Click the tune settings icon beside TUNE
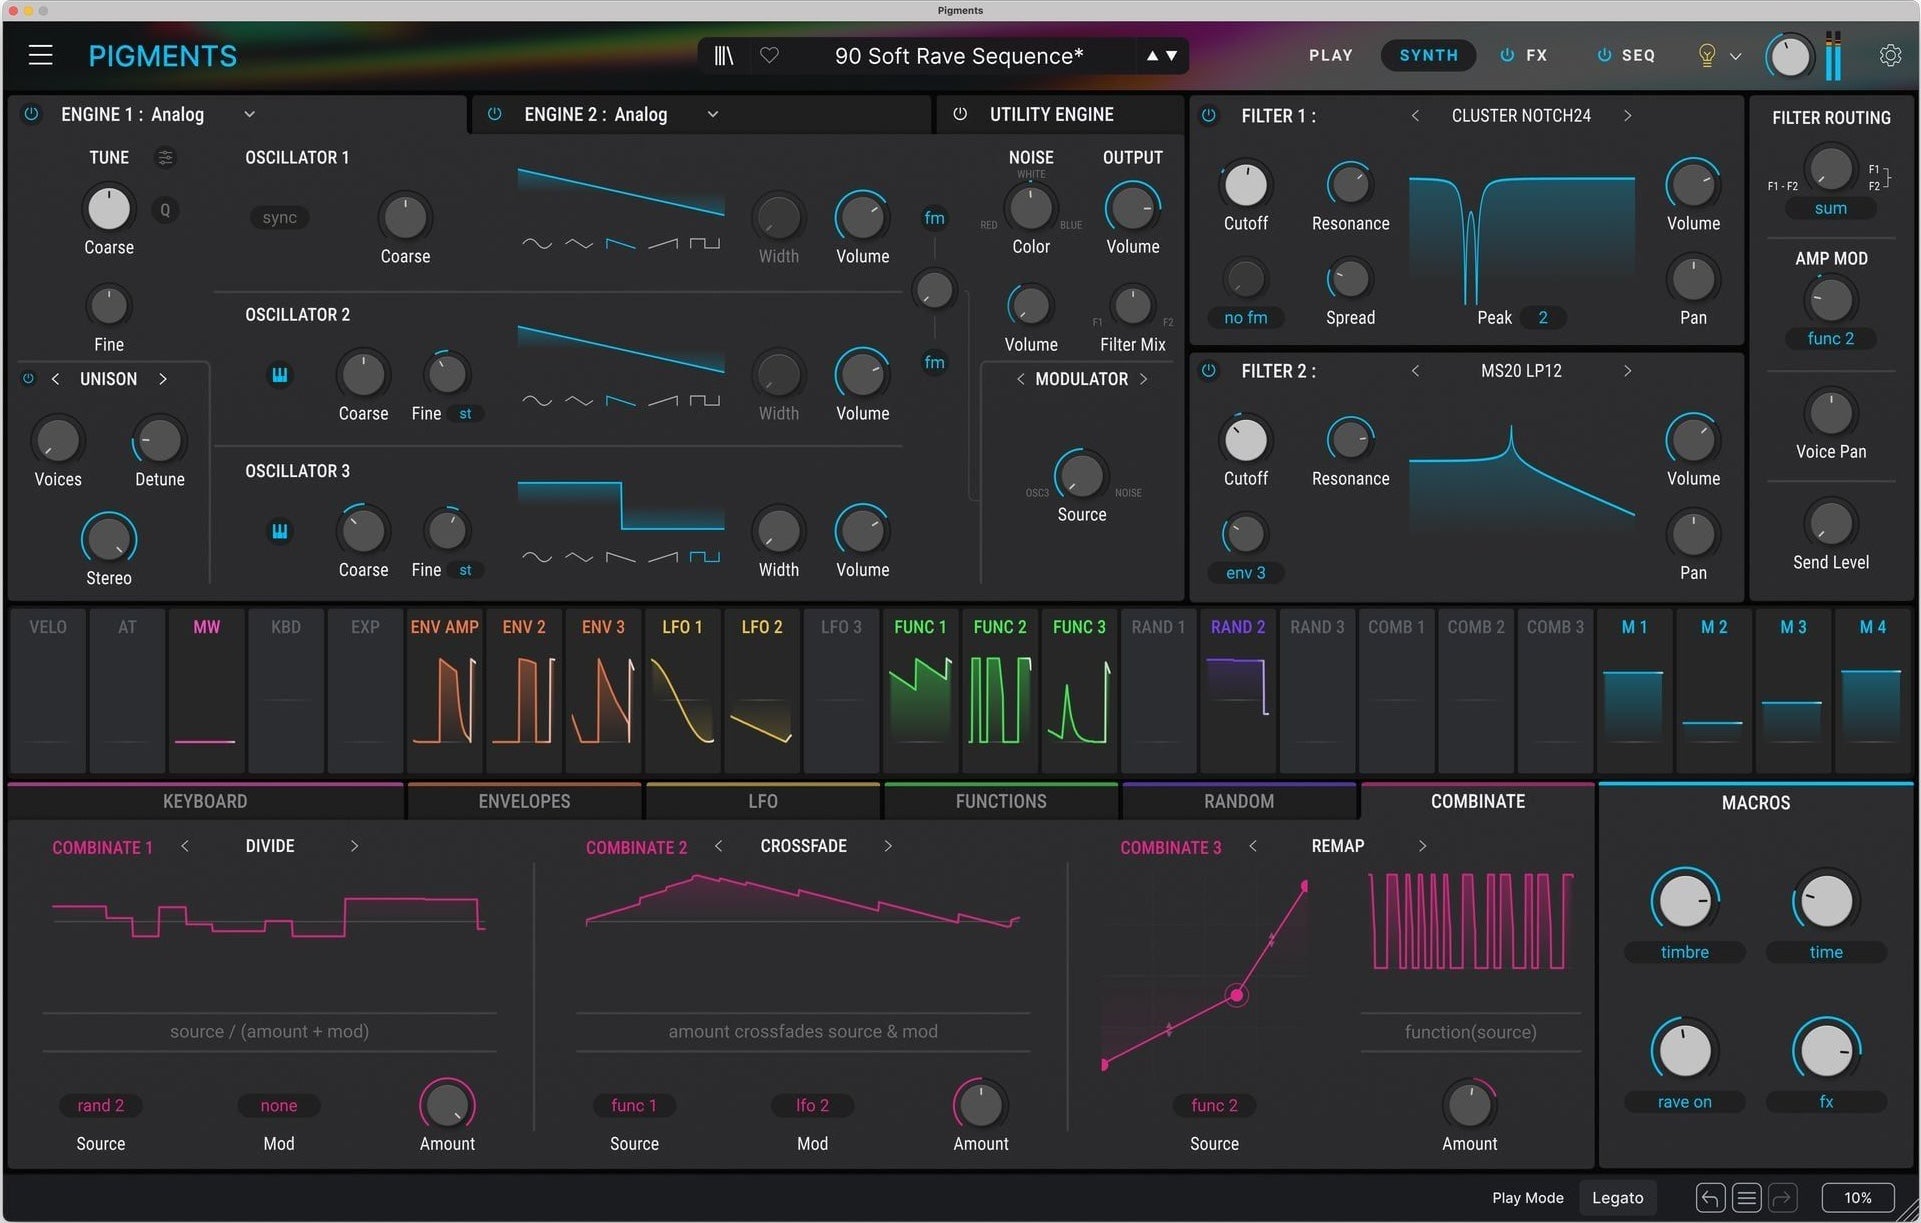 [x=165, y=158]
